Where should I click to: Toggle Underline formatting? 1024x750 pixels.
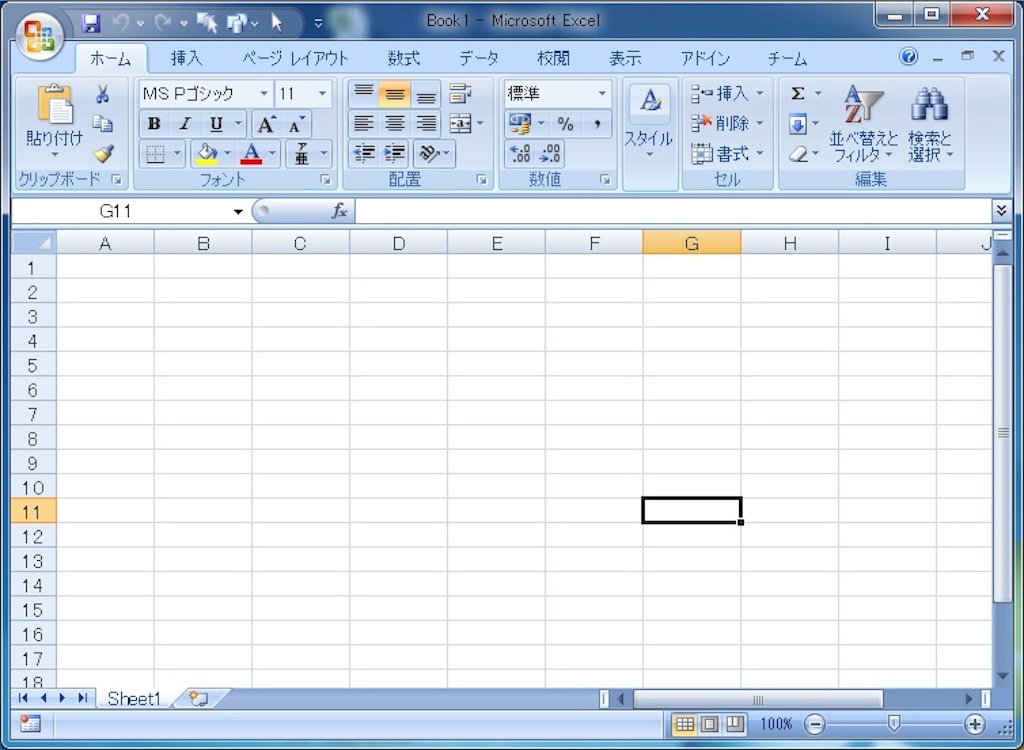pos(216,124)
